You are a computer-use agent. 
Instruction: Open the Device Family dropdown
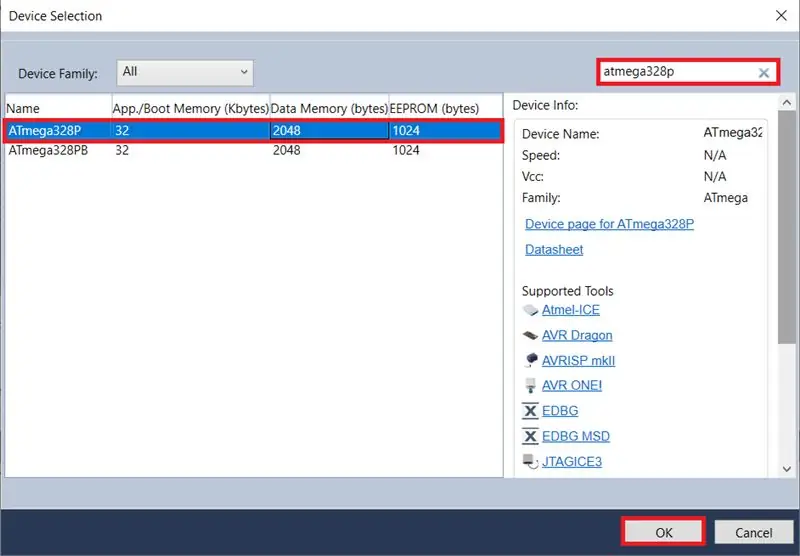pyautogui.click(x=185, y=72)
